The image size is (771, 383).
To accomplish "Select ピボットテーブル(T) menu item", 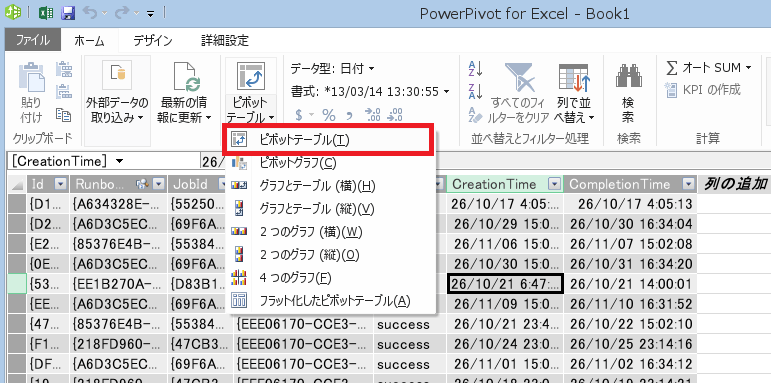I will point(328,140).
